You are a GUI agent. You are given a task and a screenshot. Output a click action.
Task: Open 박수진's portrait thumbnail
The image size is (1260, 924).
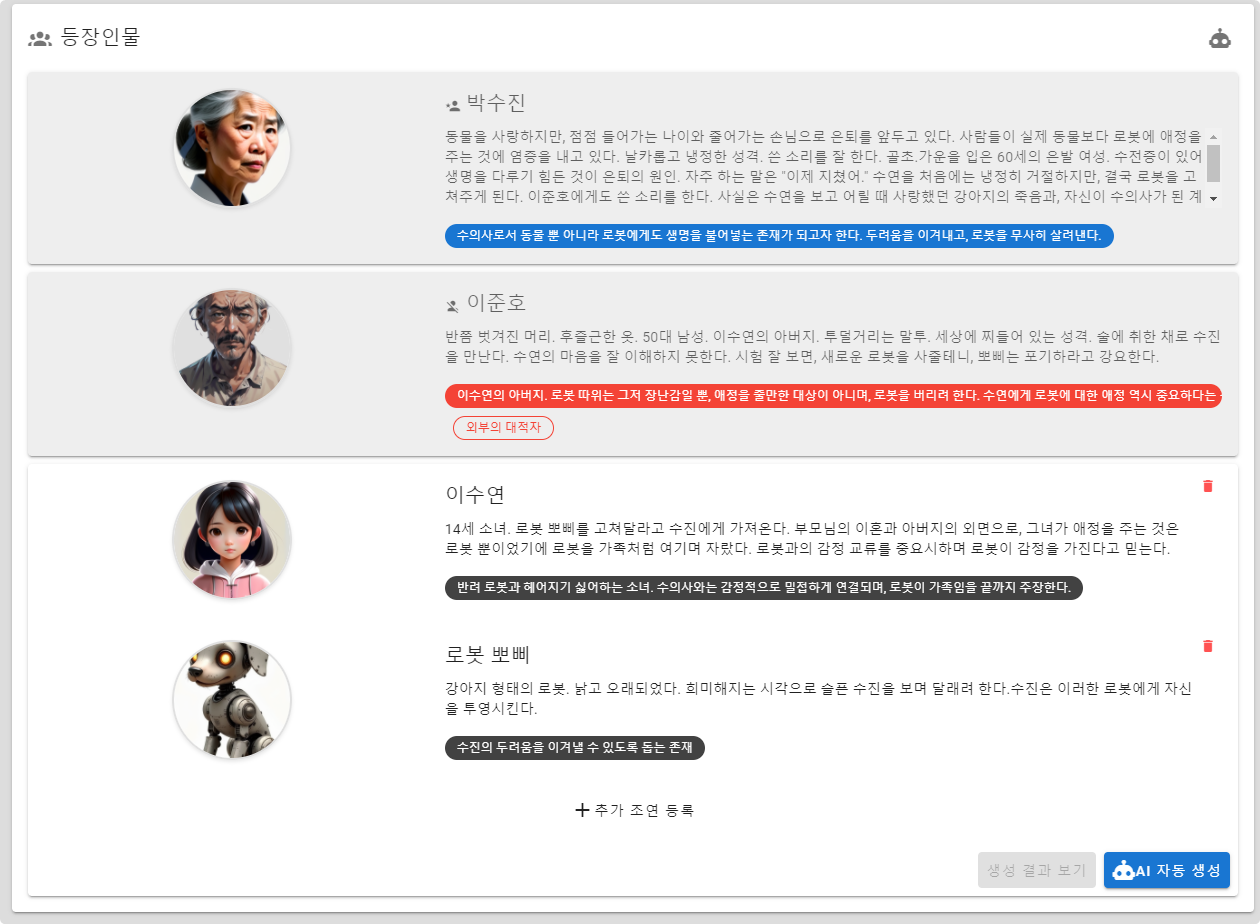(x=232, y=148)
